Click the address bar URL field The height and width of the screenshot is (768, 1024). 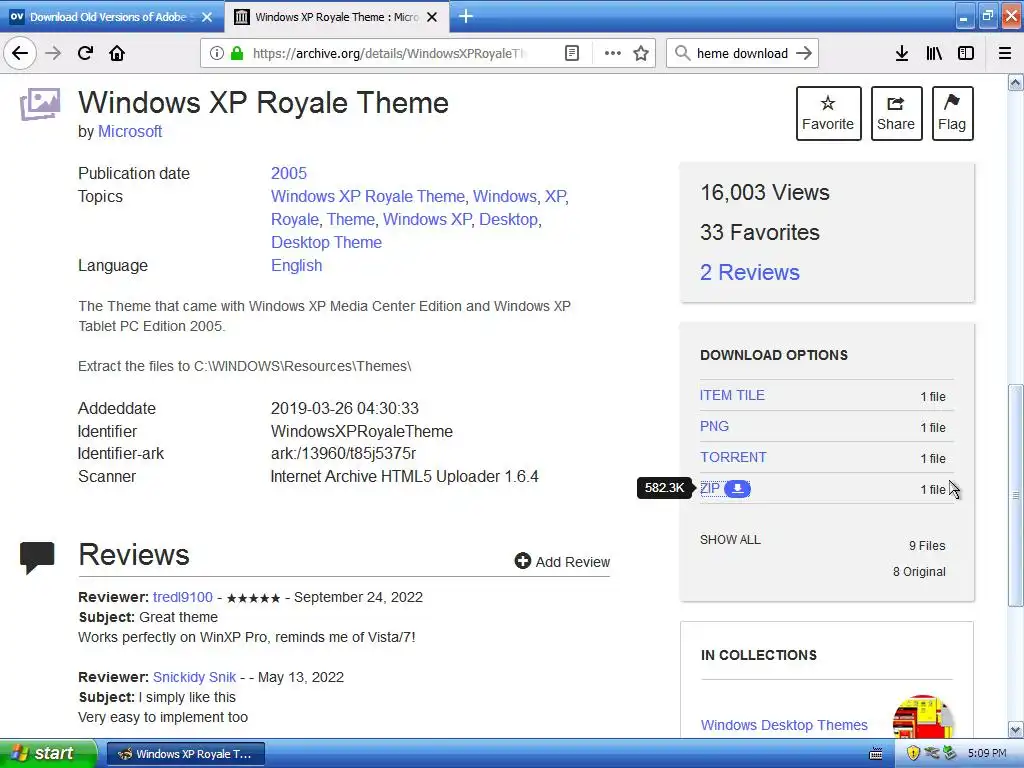point(388,53)
